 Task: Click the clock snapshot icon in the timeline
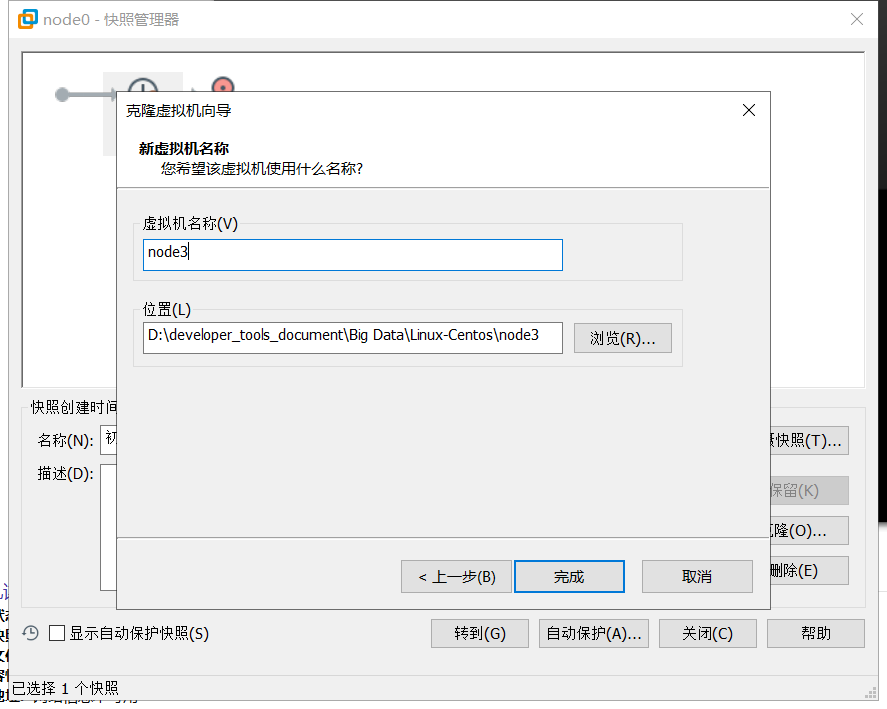(x=142, y=90)
